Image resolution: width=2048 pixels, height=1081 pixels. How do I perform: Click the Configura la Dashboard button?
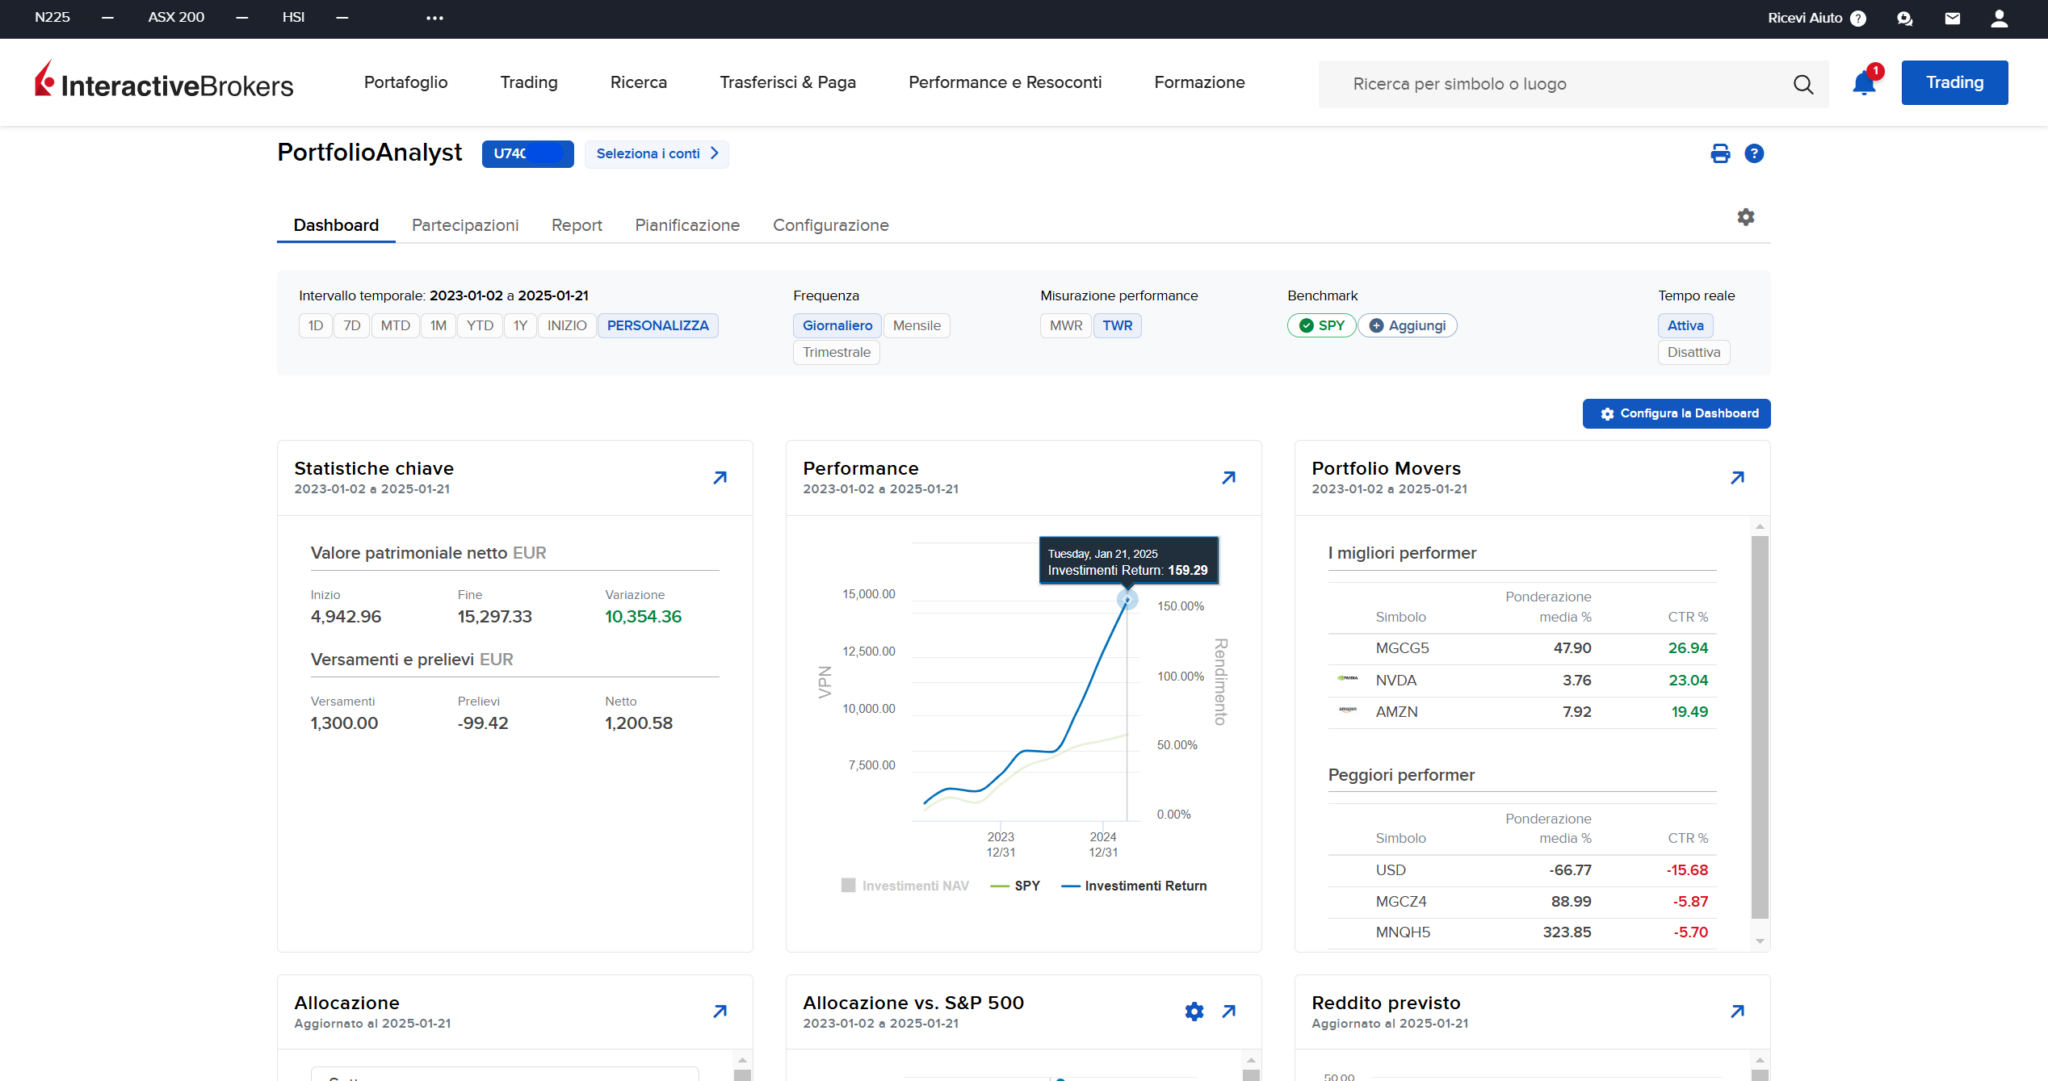tap(1676, 413)
